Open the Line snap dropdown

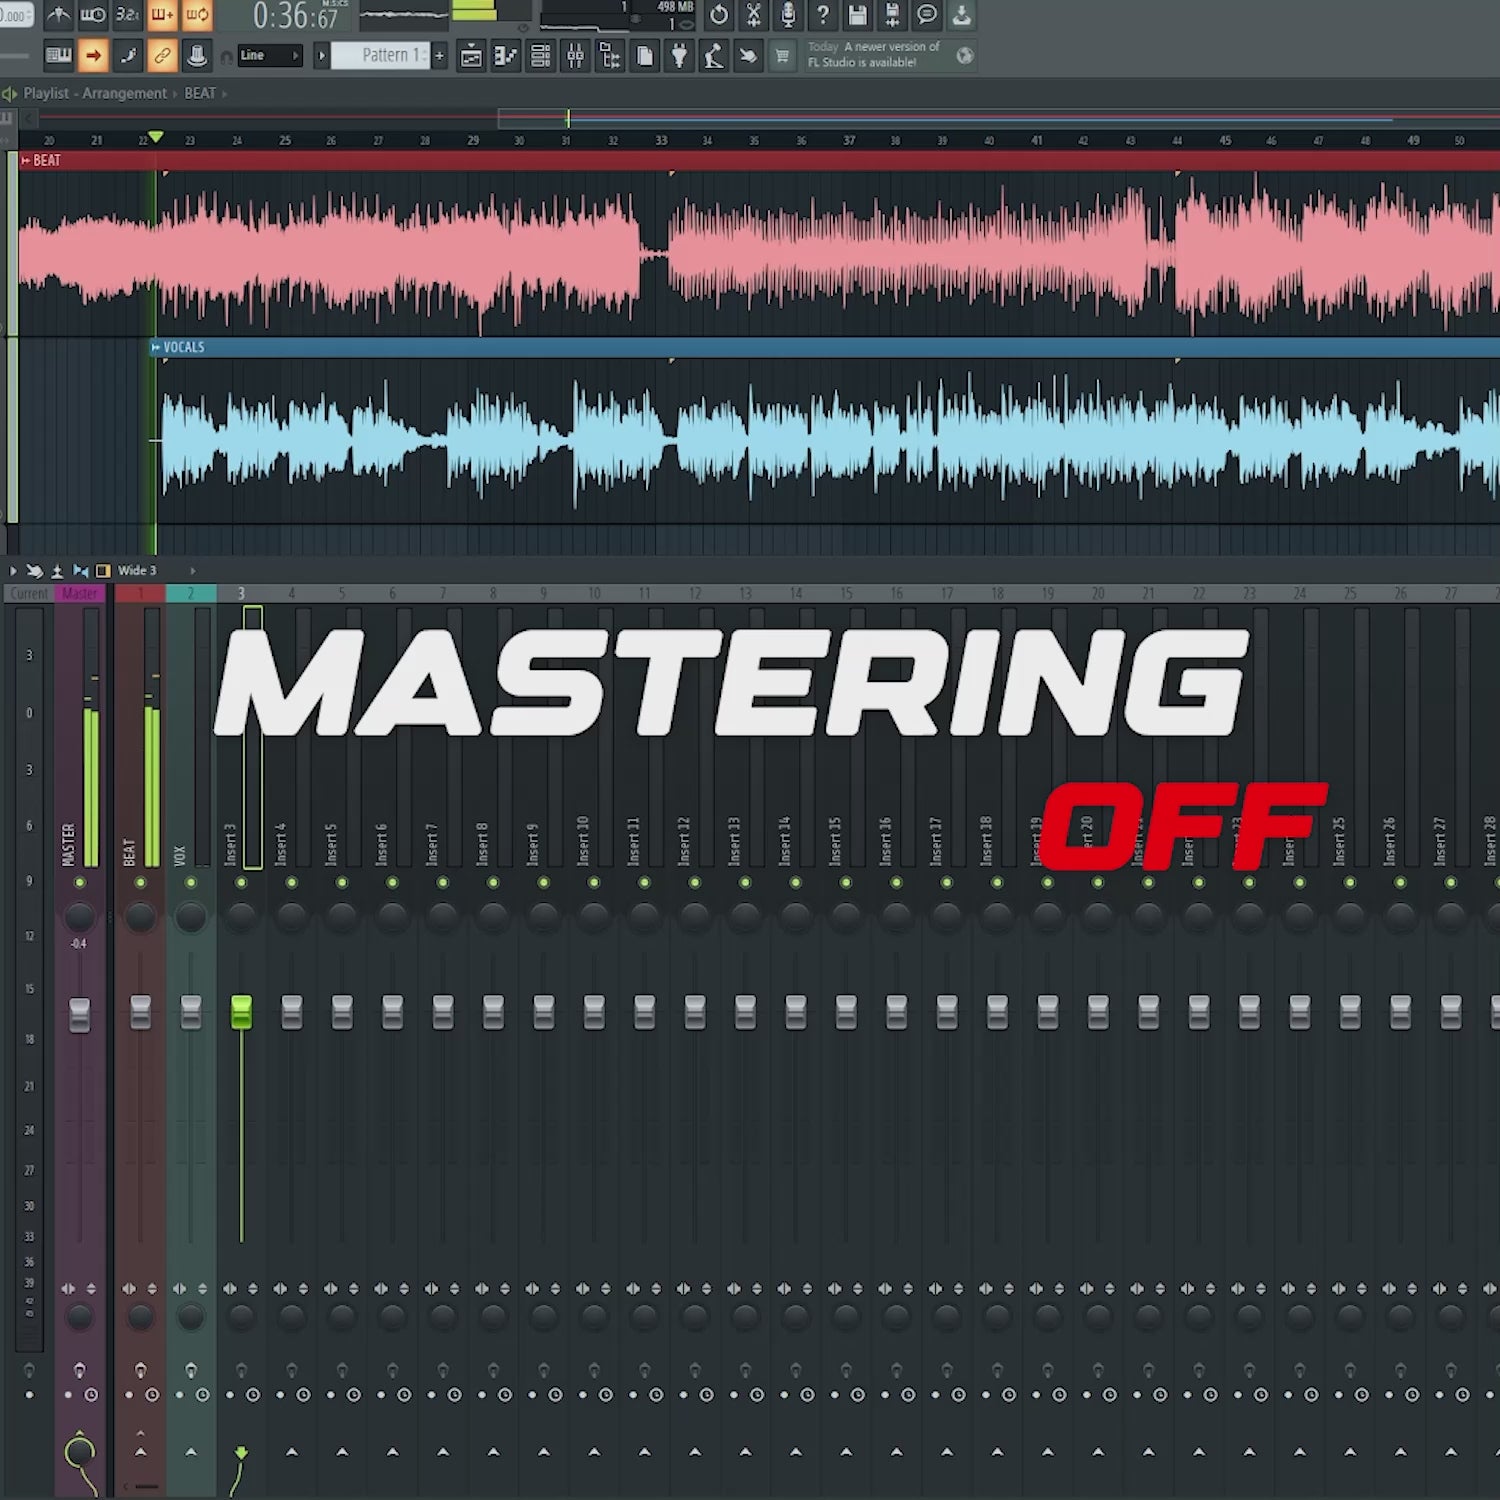(x=270, y=56)
